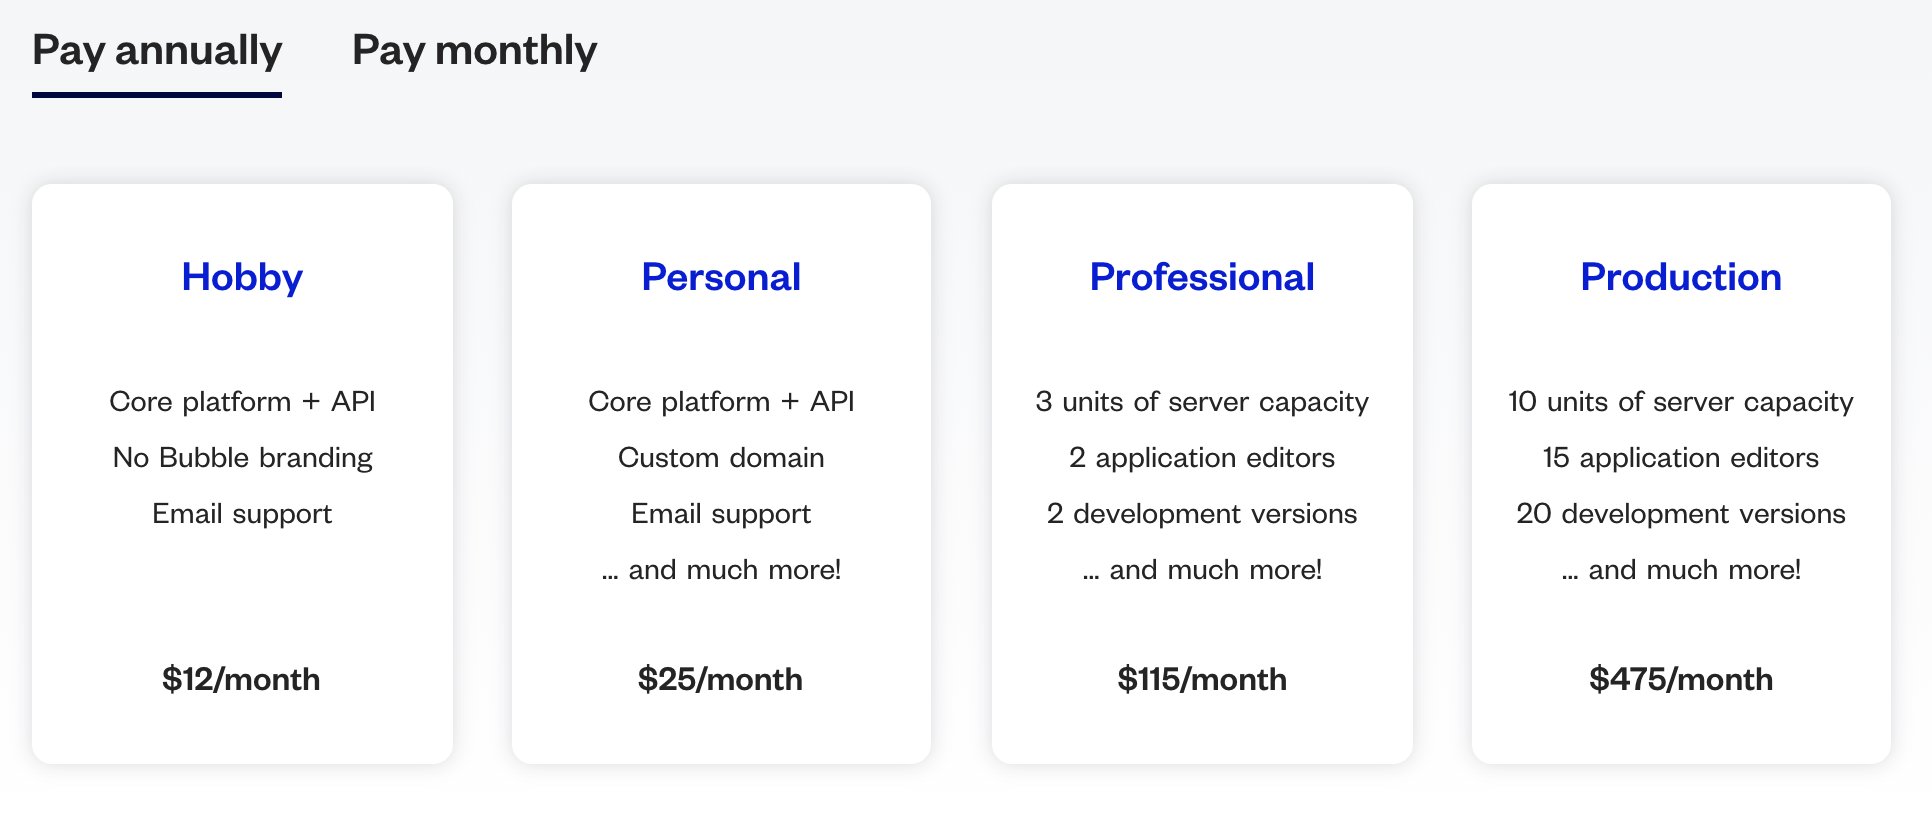
Task: Click '10 units of server capacity' text
Action: point(1680,401)
